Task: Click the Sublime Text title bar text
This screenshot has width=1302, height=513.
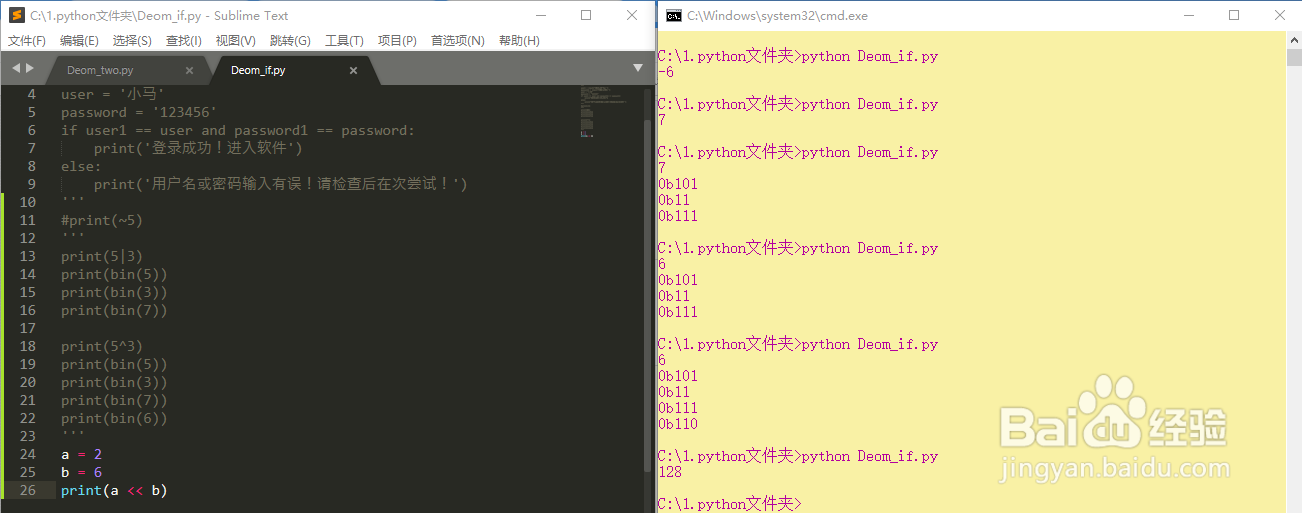Action: [160, 15]
